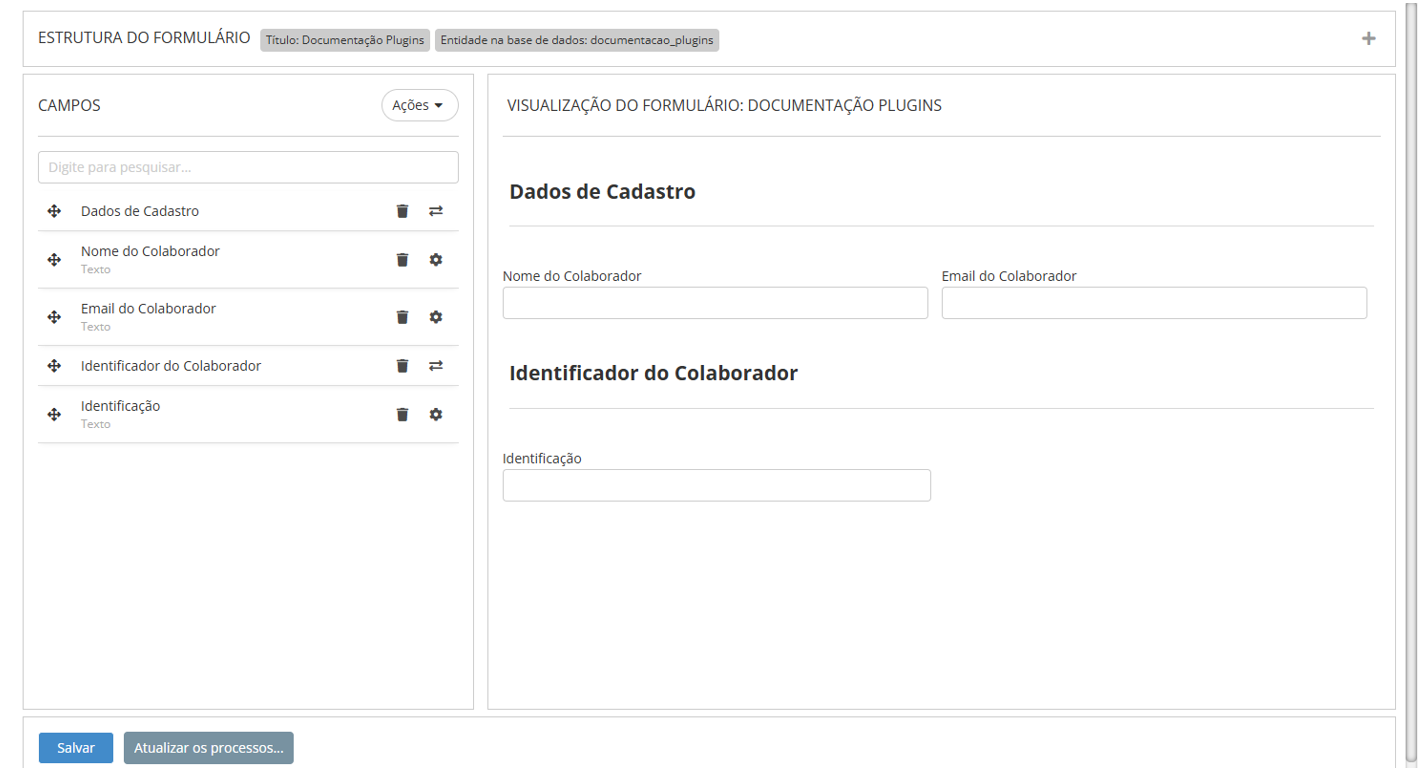Click the Salvar button

click(x=76, y=748)
